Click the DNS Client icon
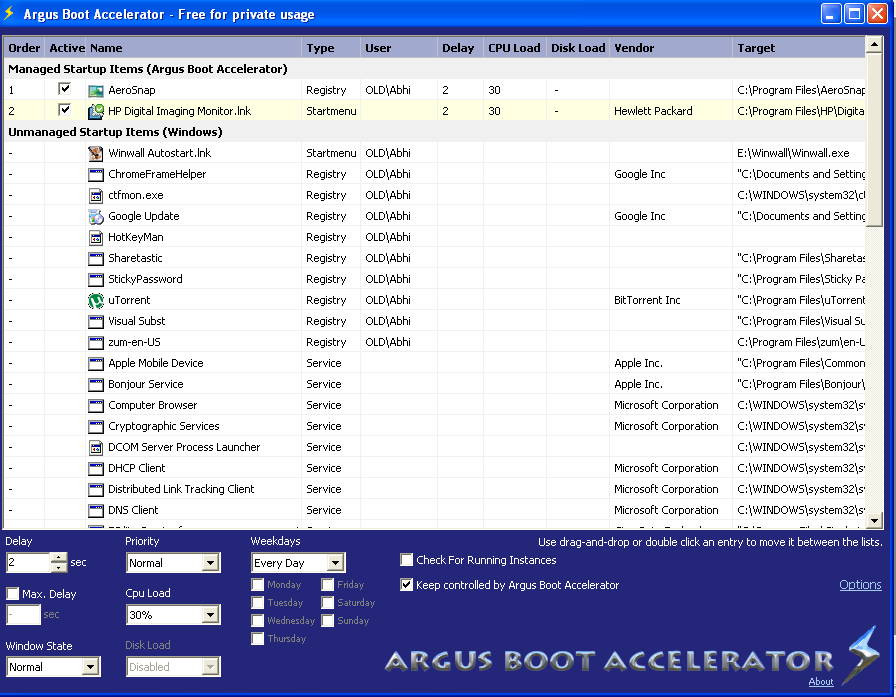Viewport: 896px width, 697px height. point(96,510)
